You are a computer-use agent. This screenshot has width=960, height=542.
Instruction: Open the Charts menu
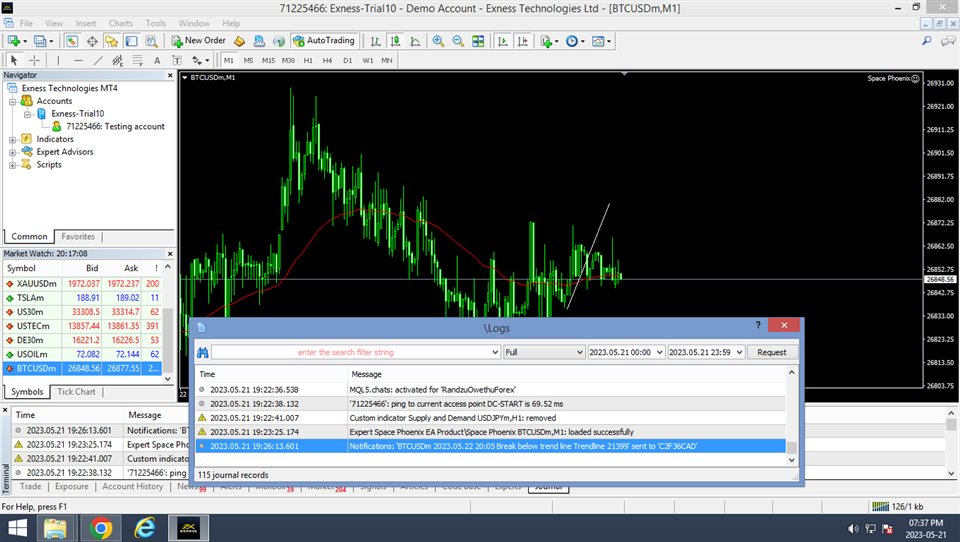point(121,23)
